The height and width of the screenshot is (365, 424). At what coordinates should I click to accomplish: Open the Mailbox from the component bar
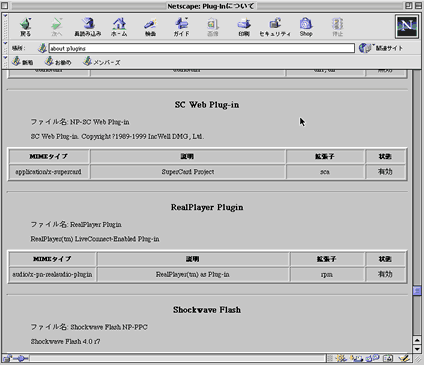click(x=356, y=358)
